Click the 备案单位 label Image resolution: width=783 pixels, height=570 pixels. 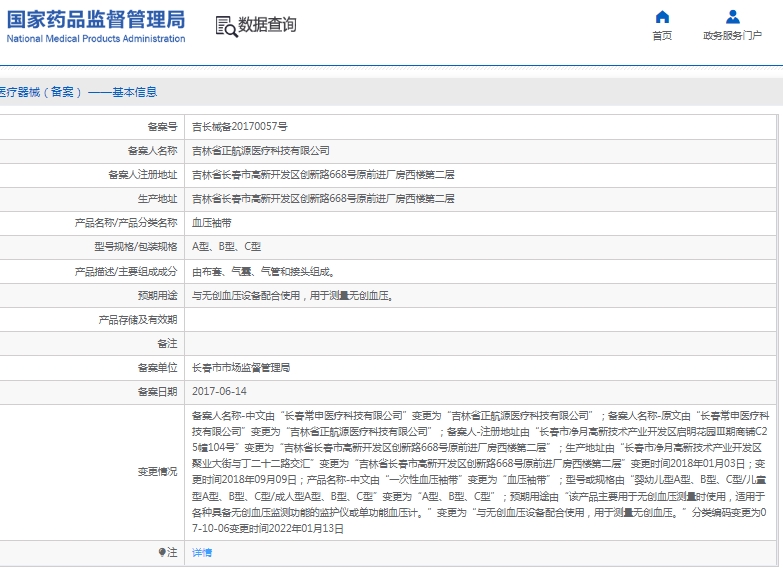(x=157, y=368)
